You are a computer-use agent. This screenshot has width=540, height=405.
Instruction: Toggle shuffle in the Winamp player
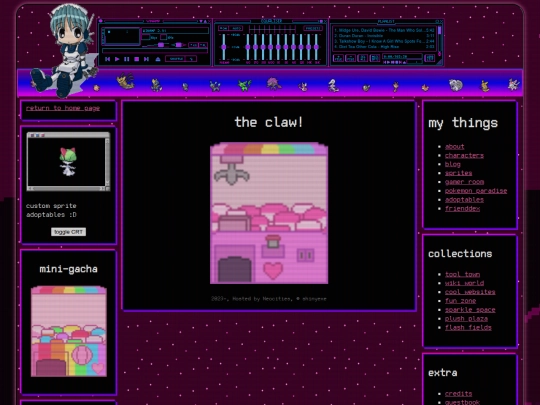click(175, 59)
